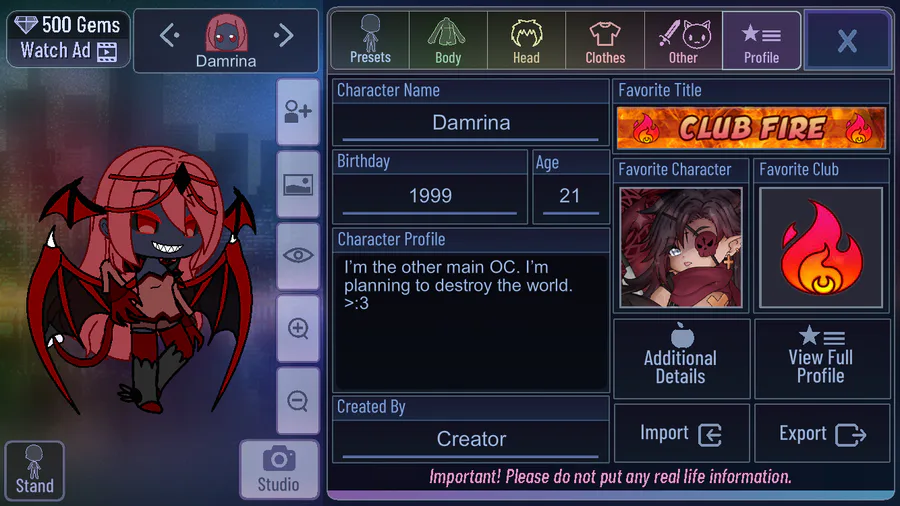Switch to the Presets tab

tap(370, 40)
